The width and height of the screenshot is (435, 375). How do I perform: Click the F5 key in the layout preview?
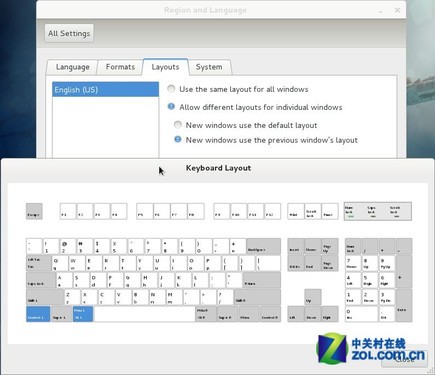point(145,211)
